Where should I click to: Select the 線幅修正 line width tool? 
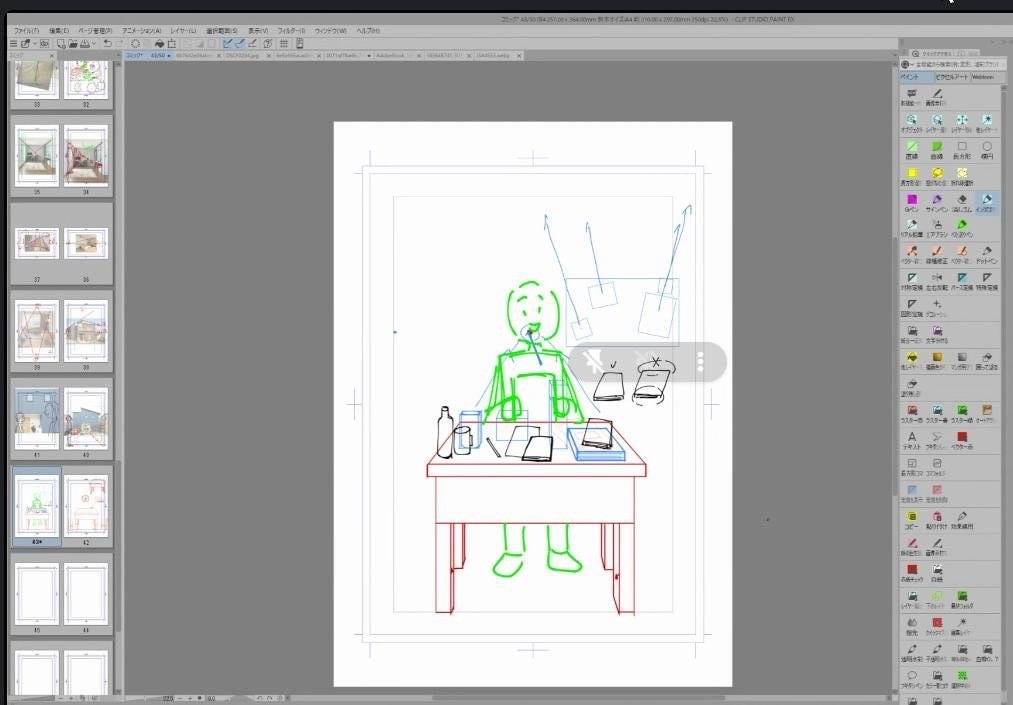pyautogui.click(x=937, y=255)
